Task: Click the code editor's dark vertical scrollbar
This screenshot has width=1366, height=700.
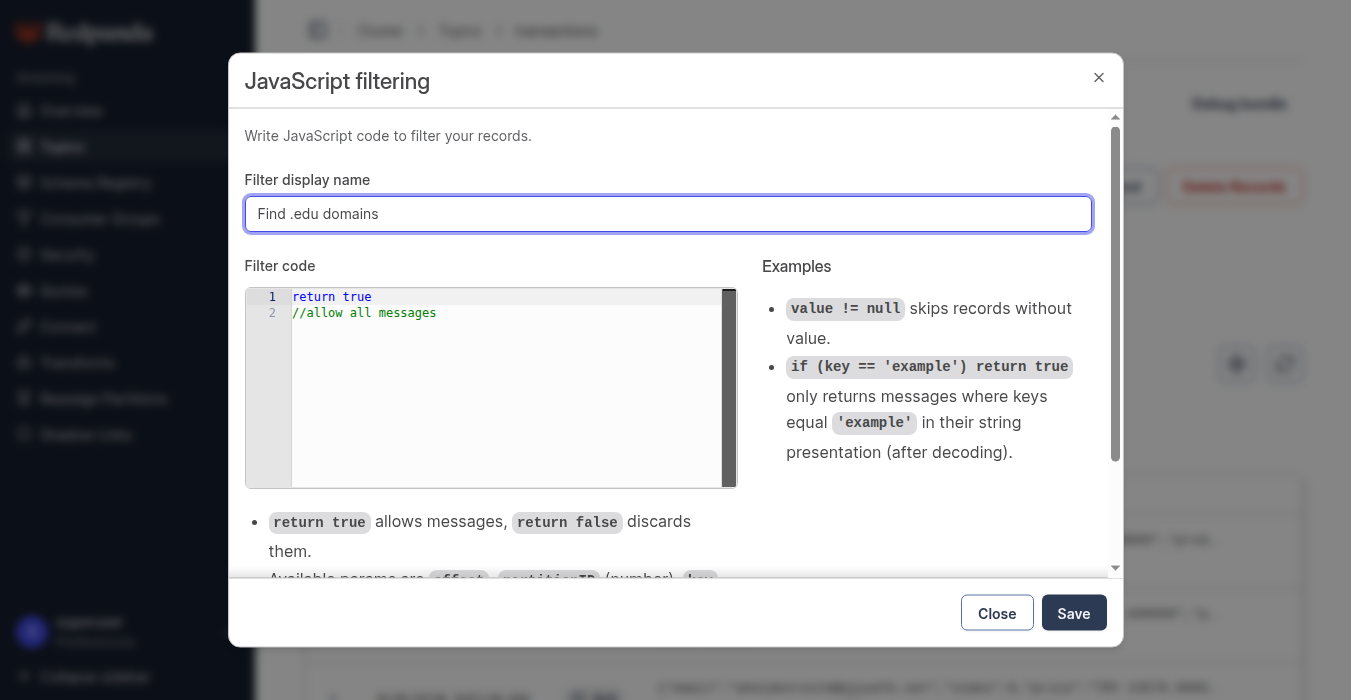Action: point(729,388)
